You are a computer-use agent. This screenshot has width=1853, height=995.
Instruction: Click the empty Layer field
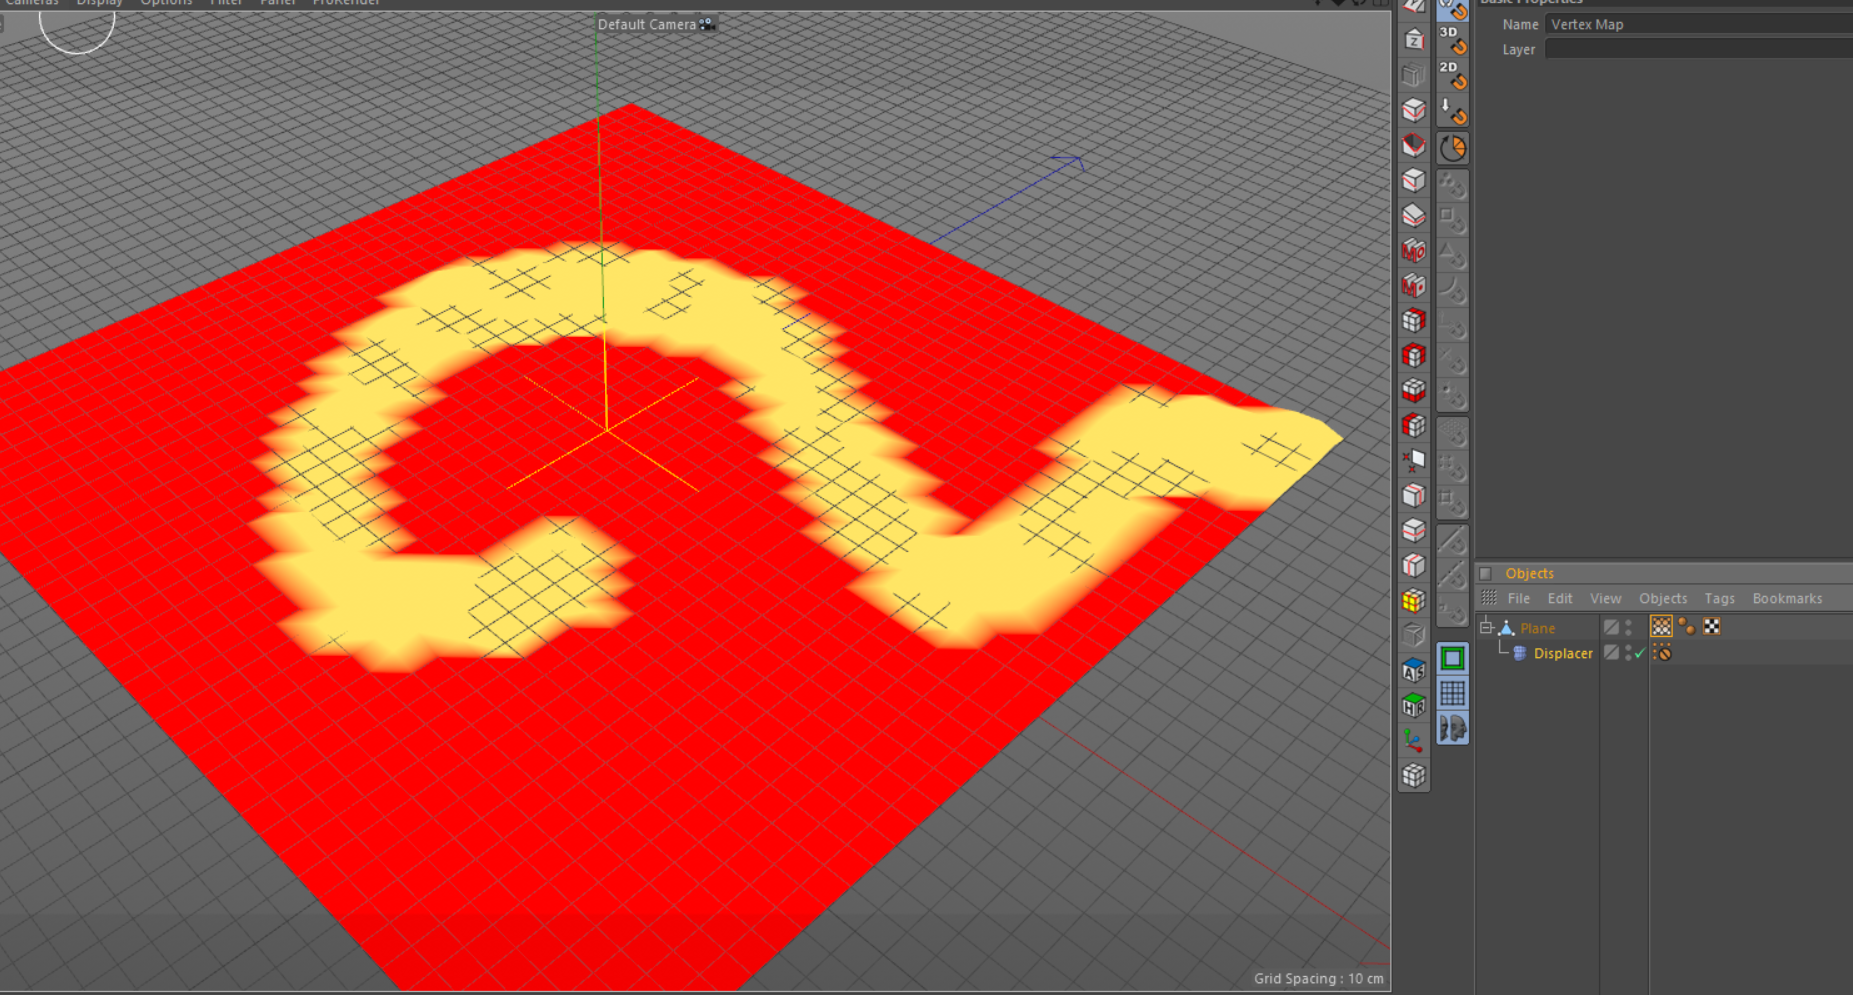coord(1698,49)
